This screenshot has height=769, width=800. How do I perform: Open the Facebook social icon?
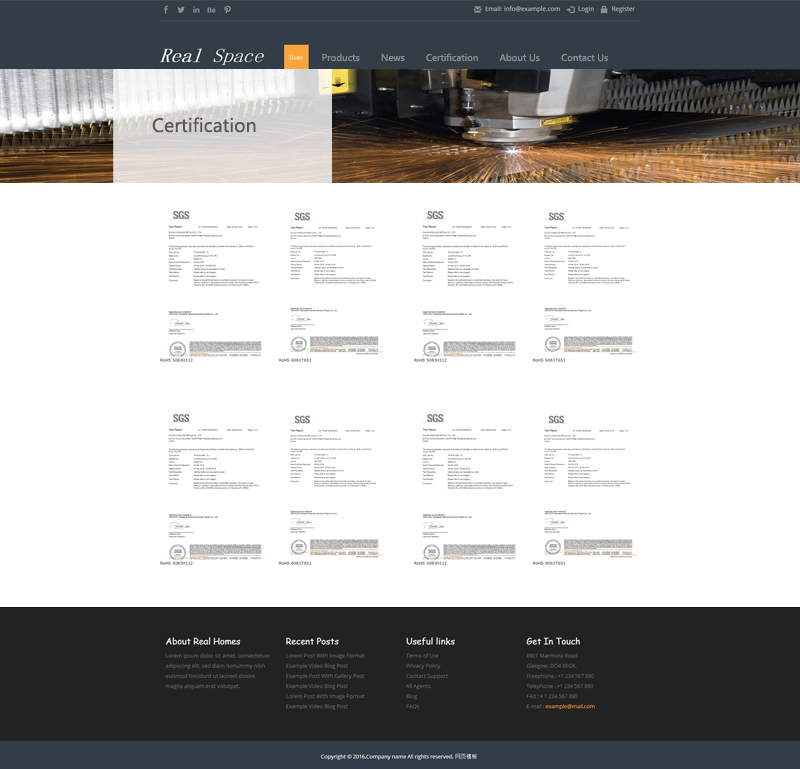click(166, 10)
